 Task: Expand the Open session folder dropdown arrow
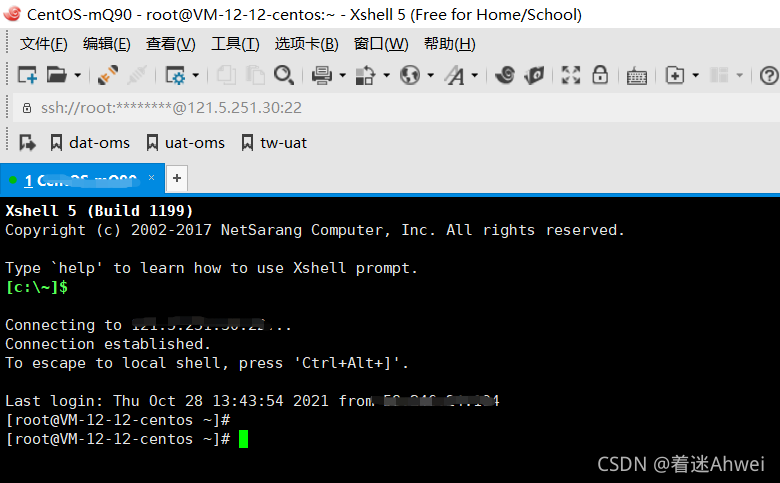(x=78, y=76)
